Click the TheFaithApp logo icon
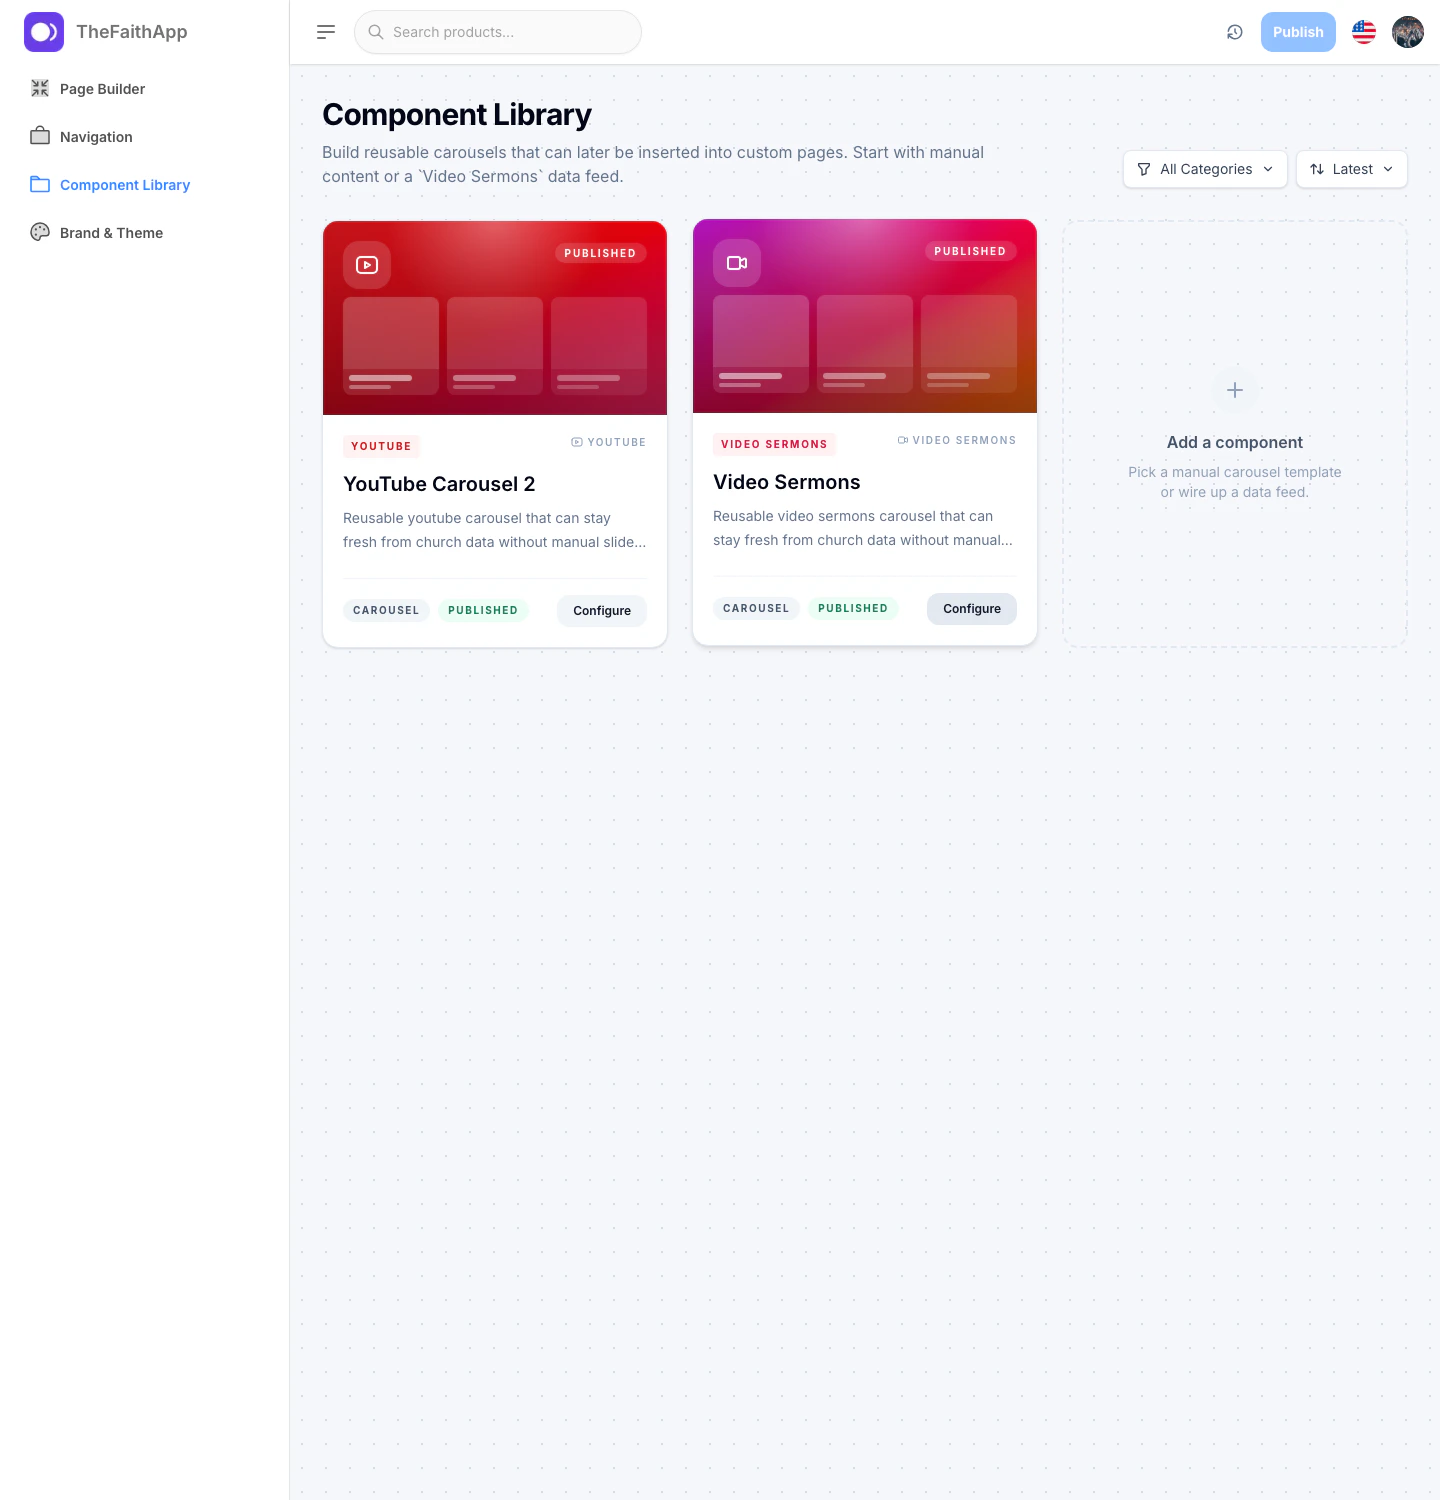This screenshot has height=1500, width=1440. (44, 32)
